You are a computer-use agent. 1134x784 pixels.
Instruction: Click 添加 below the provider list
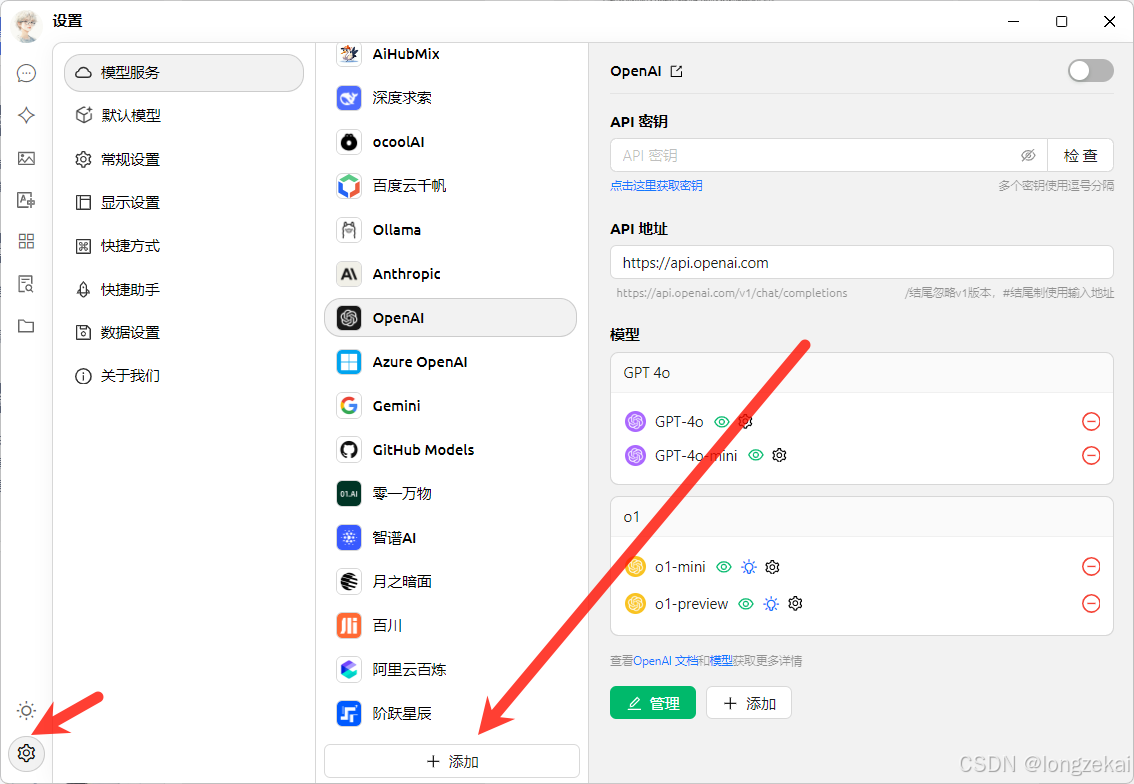pos(452,762)
